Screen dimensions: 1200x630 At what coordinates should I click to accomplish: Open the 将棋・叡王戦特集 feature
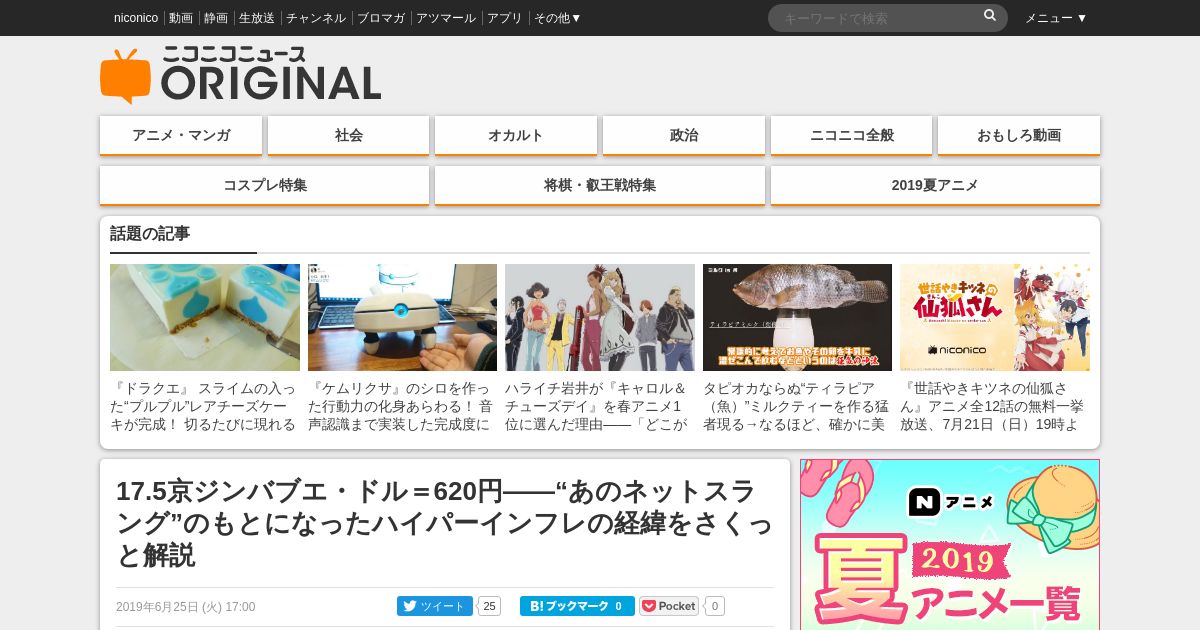(x=600, y=185)
